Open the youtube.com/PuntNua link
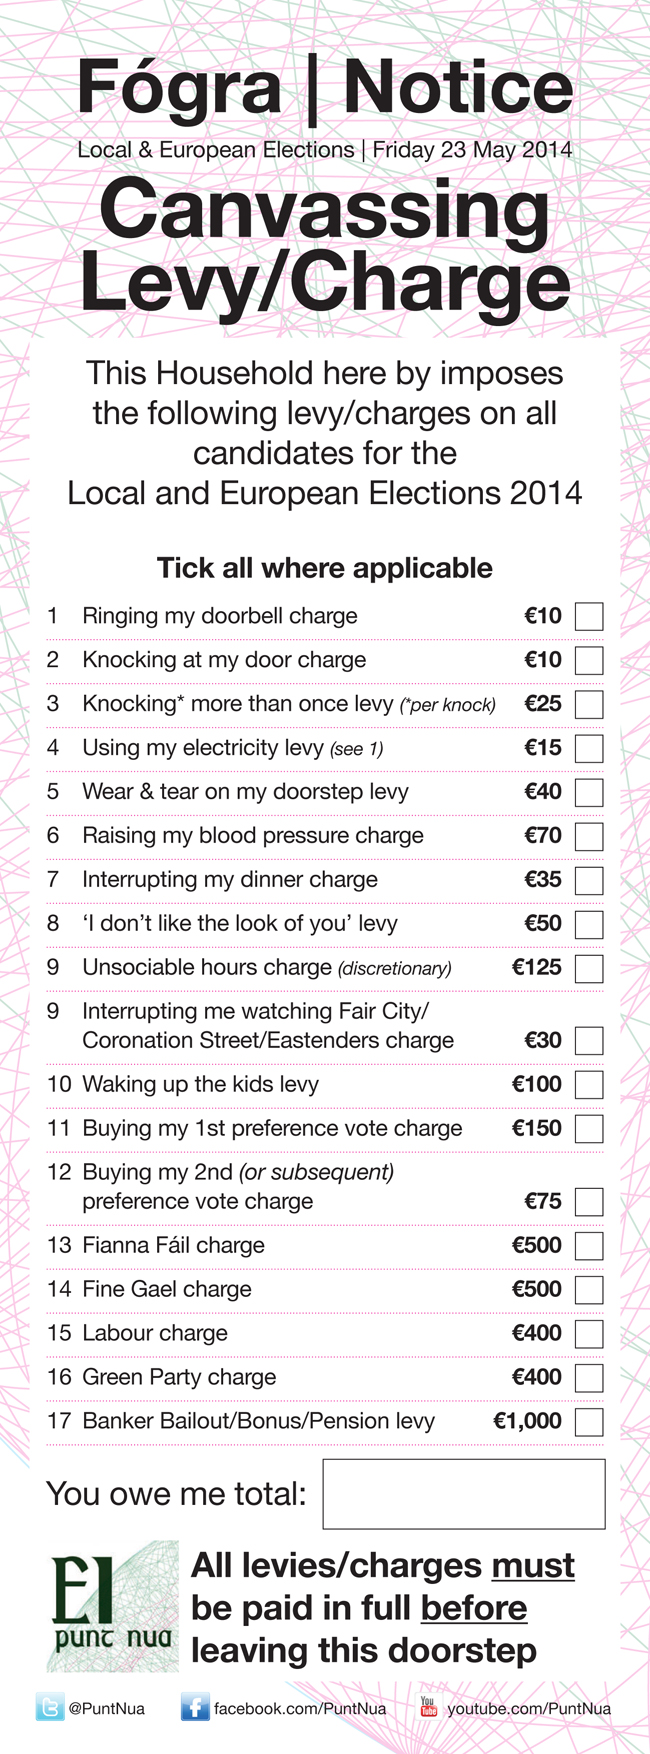Viewport: 650px width, 1754px height. click(529, 1709)
